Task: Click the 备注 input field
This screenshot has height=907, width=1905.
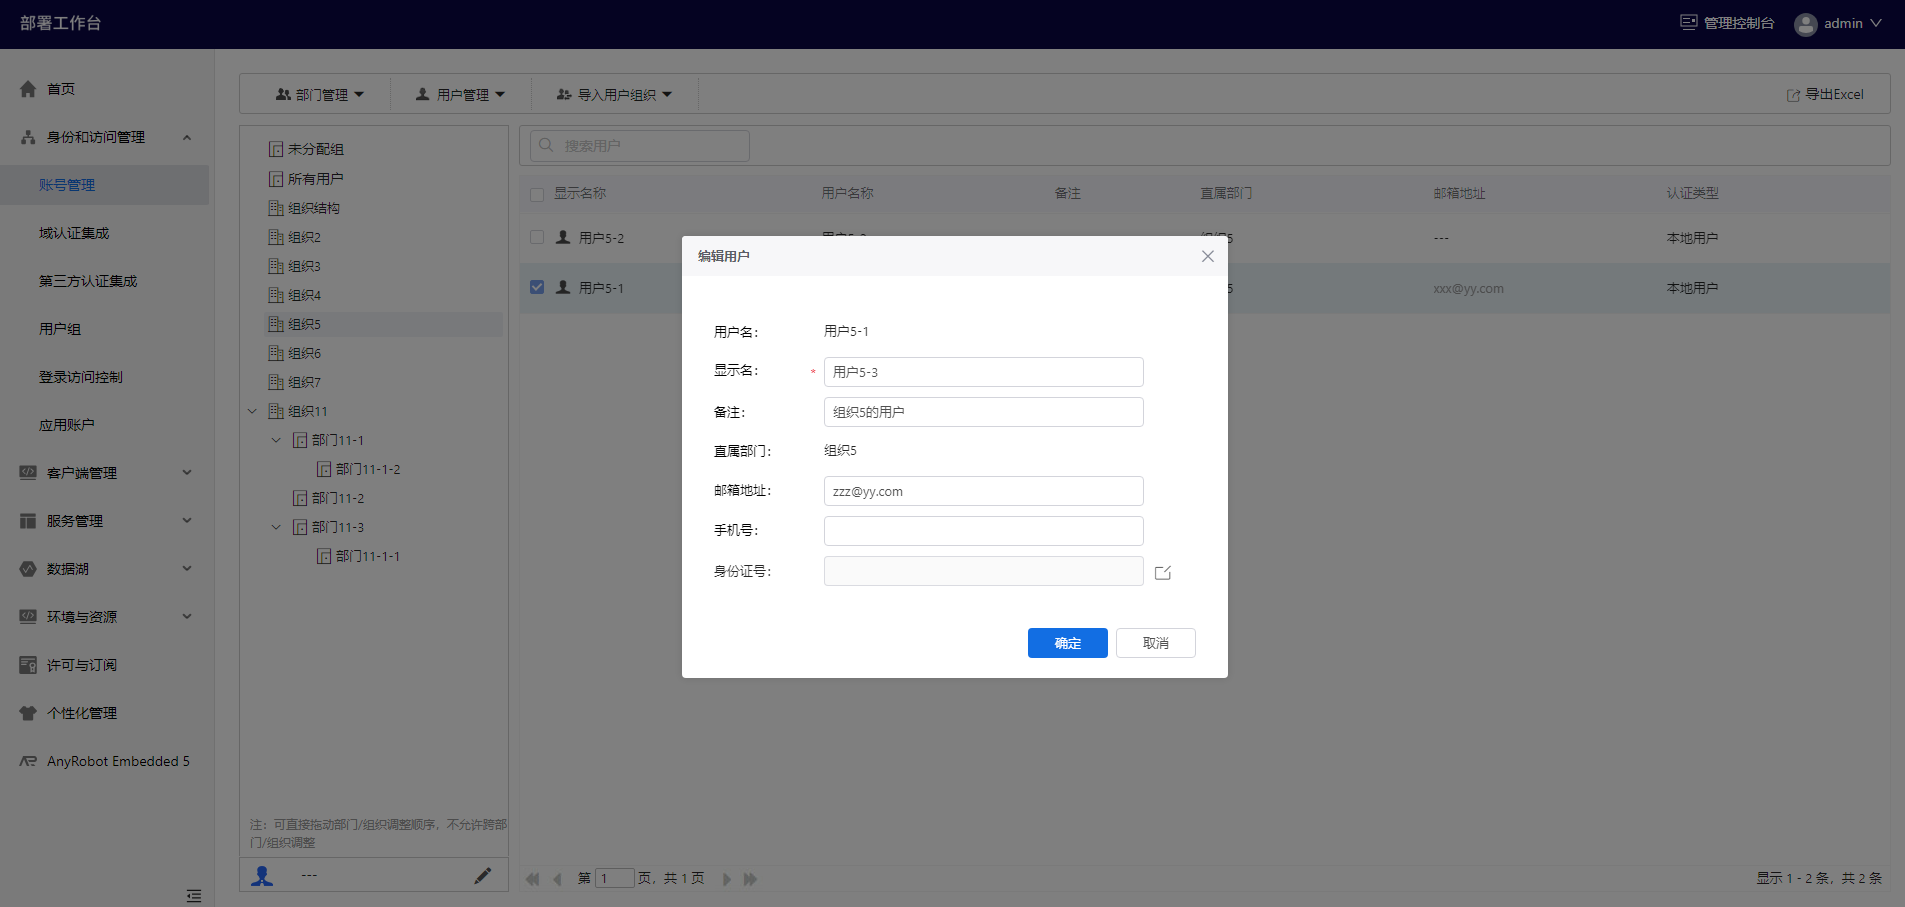Action: [x=984, y=412]
